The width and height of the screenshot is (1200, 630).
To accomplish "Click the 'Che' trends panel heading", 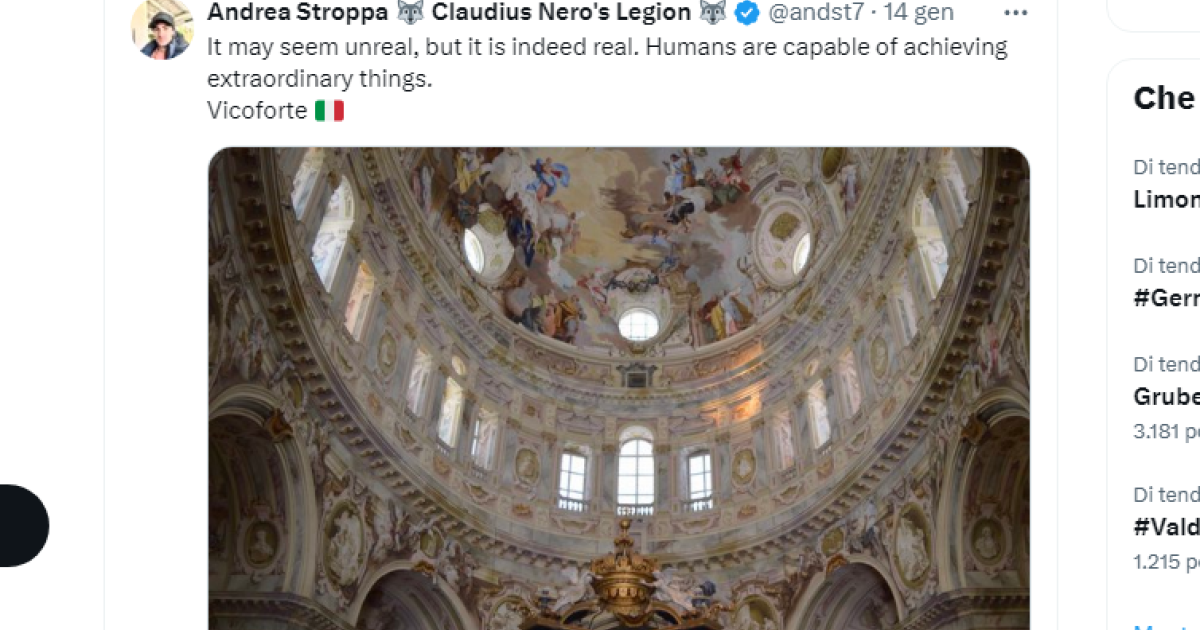I will (1164, 98).
